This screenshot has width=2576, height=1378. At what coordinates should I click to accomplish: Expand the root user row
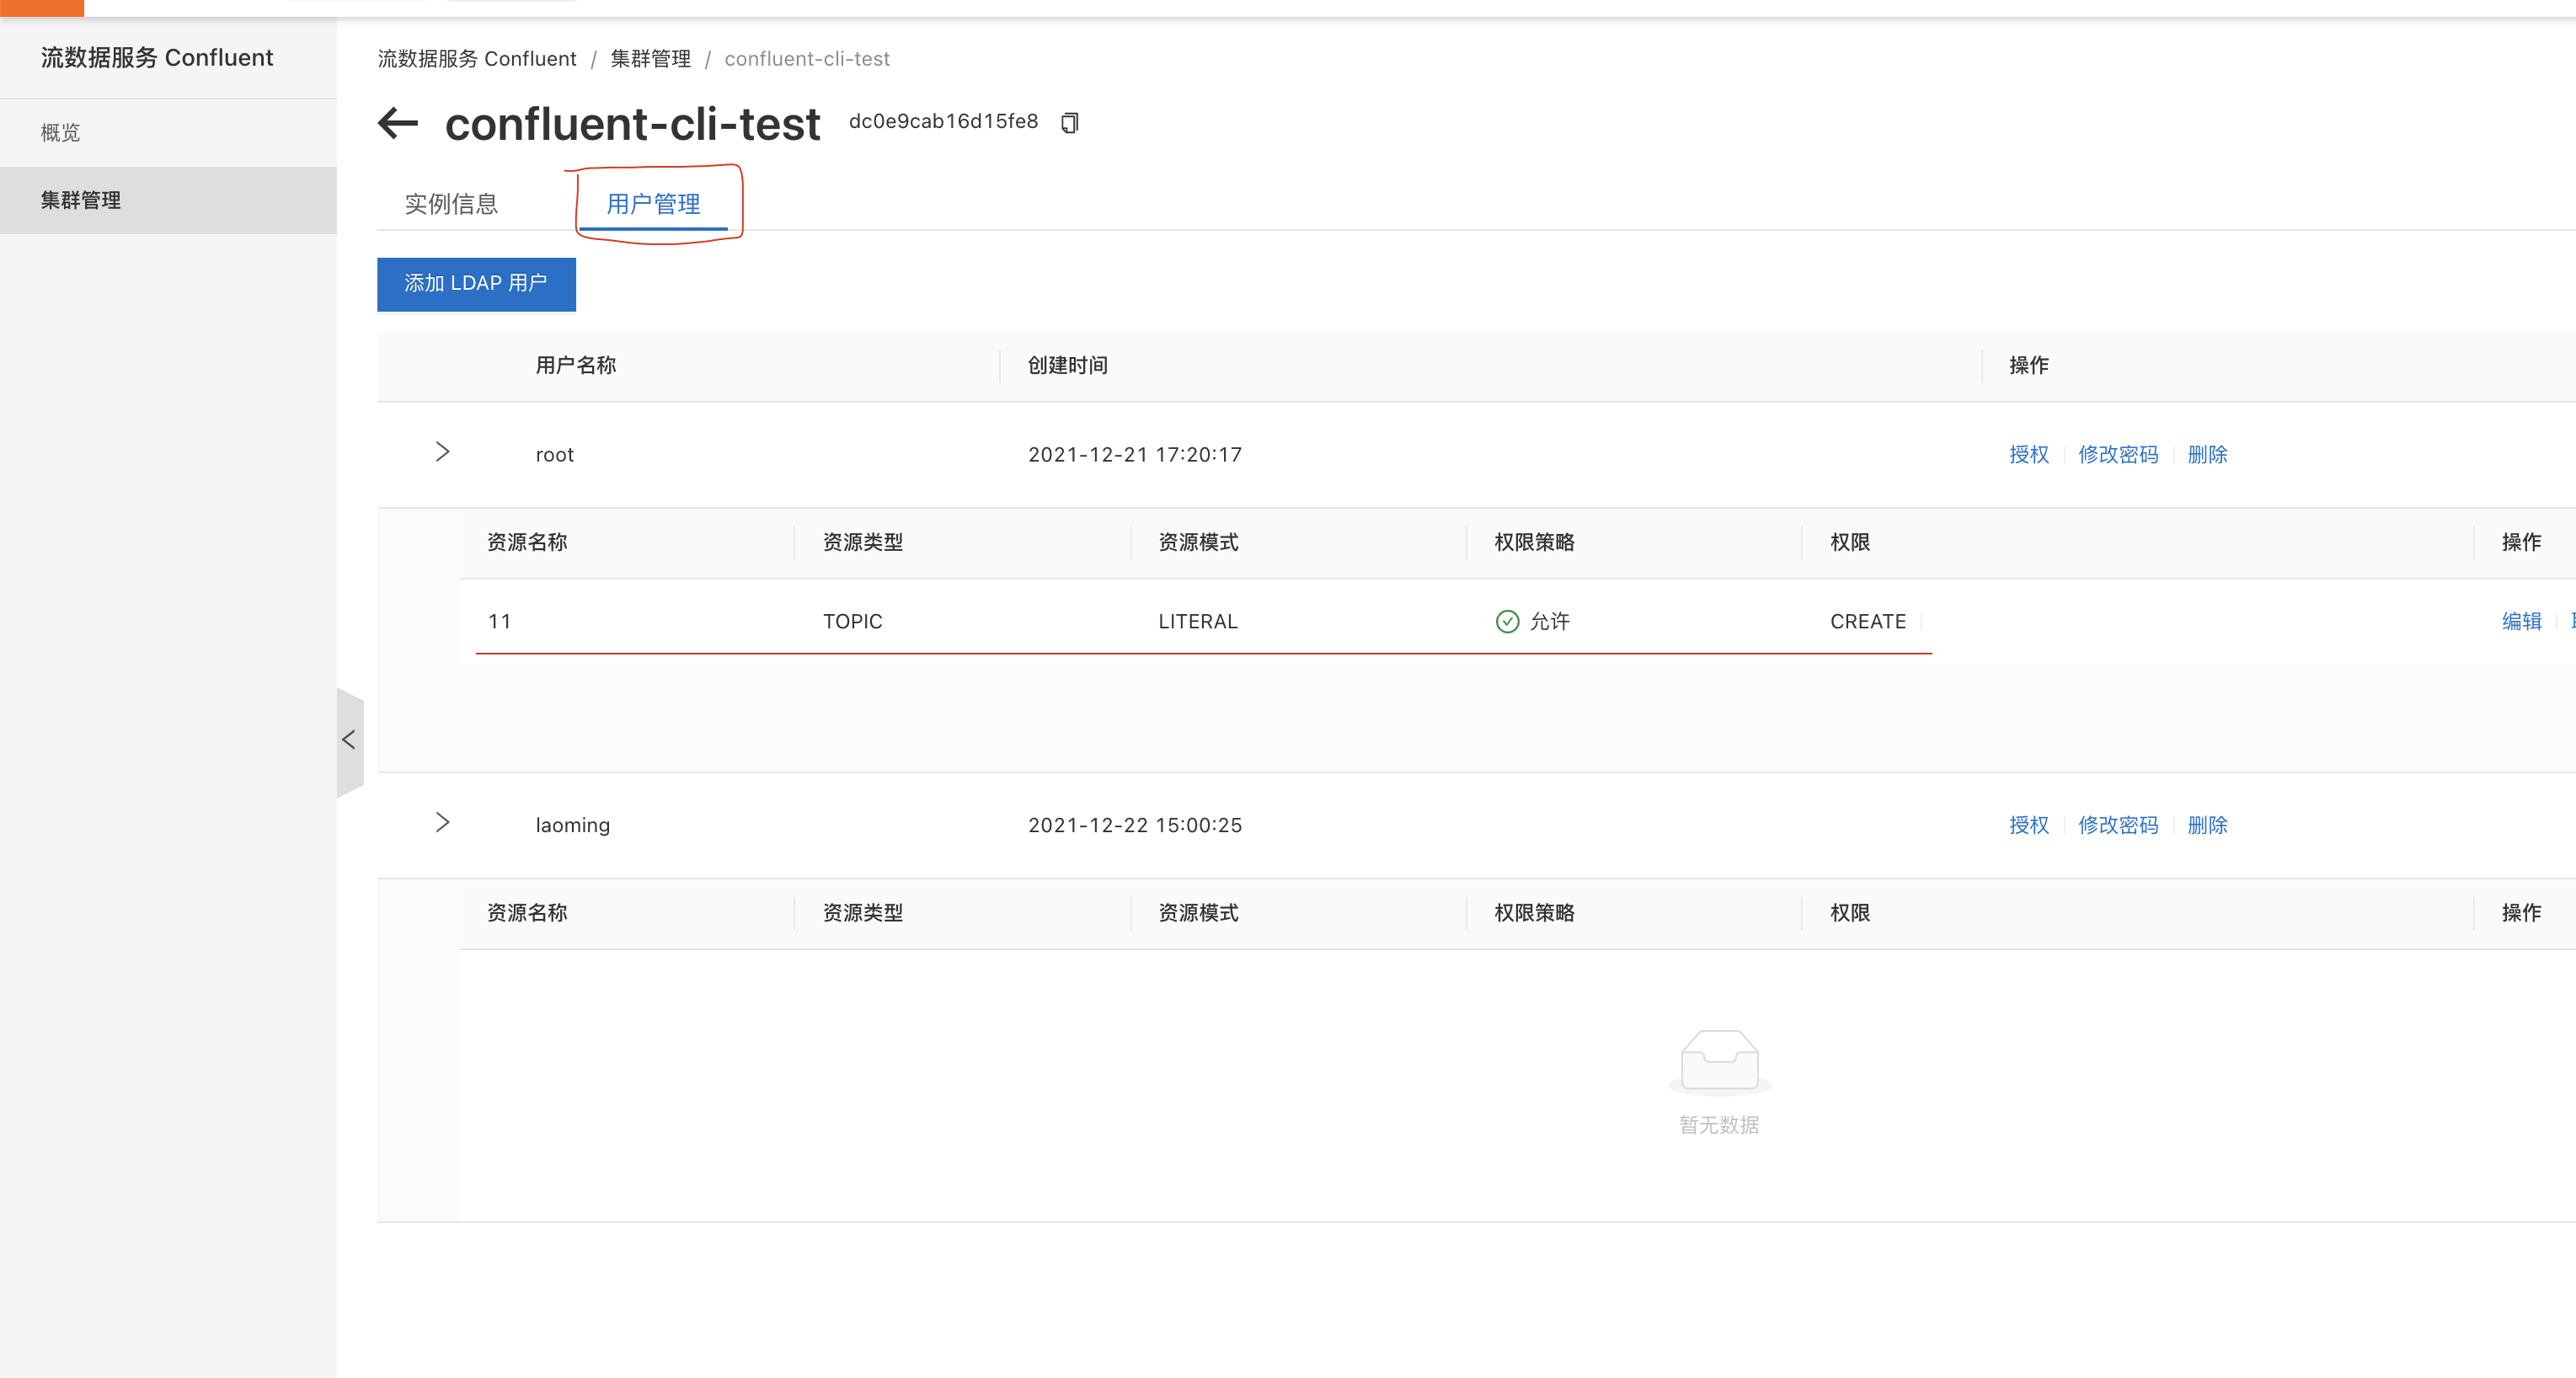pos(442,453)
